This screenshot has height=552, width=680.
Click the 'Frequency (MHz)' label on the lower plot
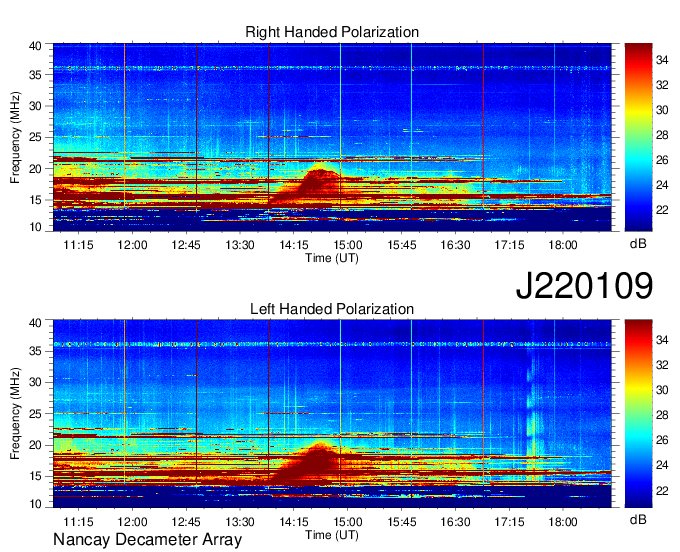(15, 414)
